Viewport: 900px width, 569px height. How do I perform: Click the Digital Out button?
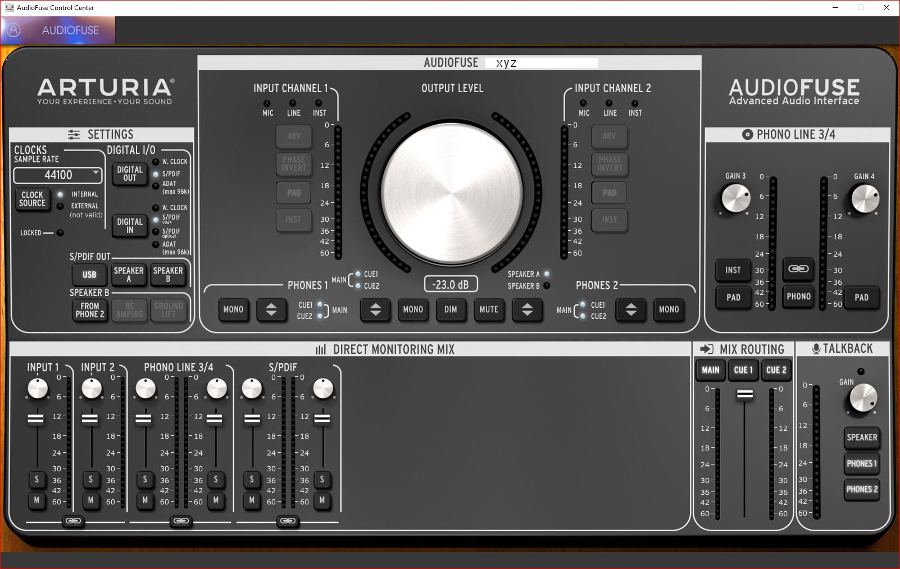point(130,173)
